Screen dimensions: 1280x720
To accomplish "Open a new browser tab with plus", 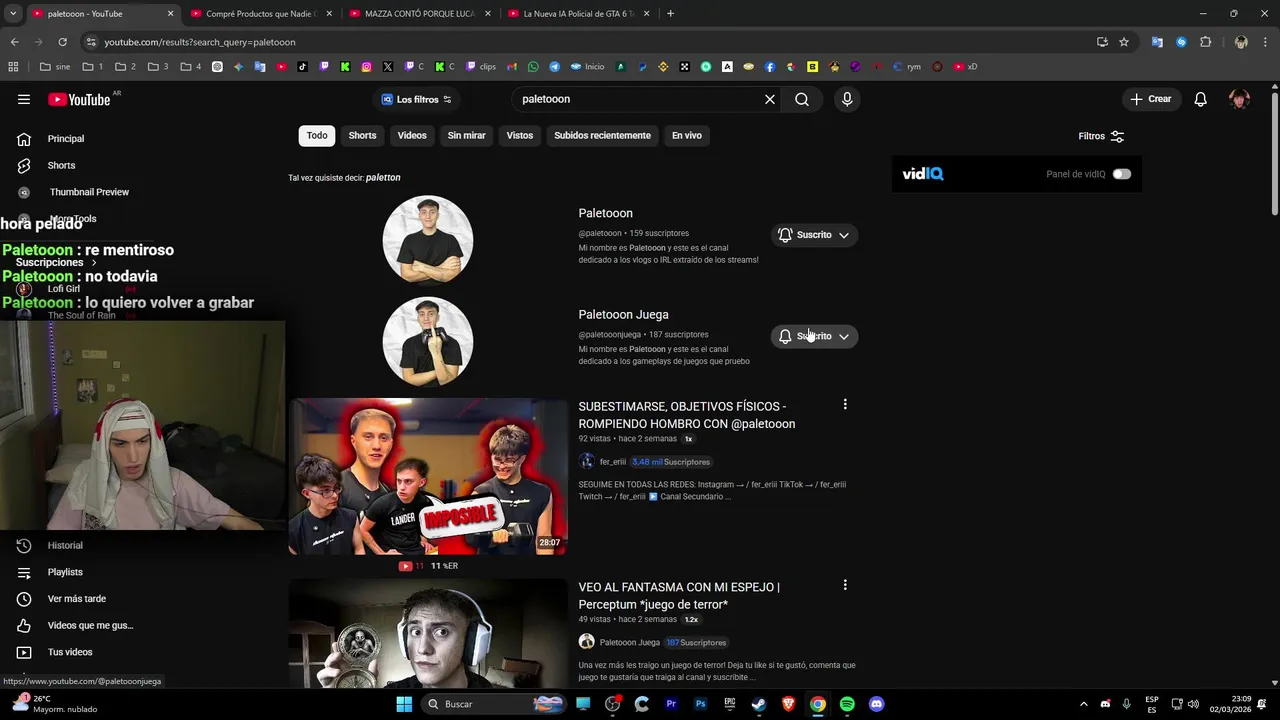I will pos(670,14).
